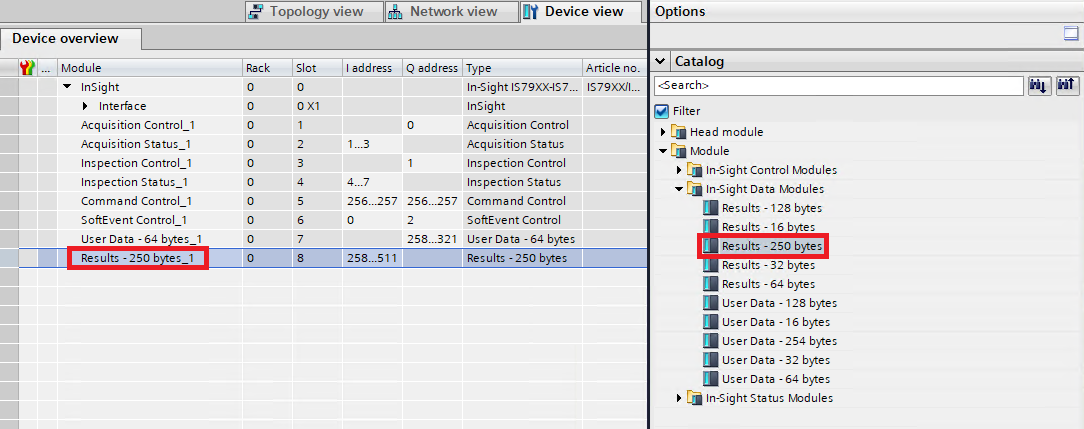Image resolution: width=1084 pixels, height=429 pixels.
Task: Collapse the InSight device row
Action: click(67, 87)
